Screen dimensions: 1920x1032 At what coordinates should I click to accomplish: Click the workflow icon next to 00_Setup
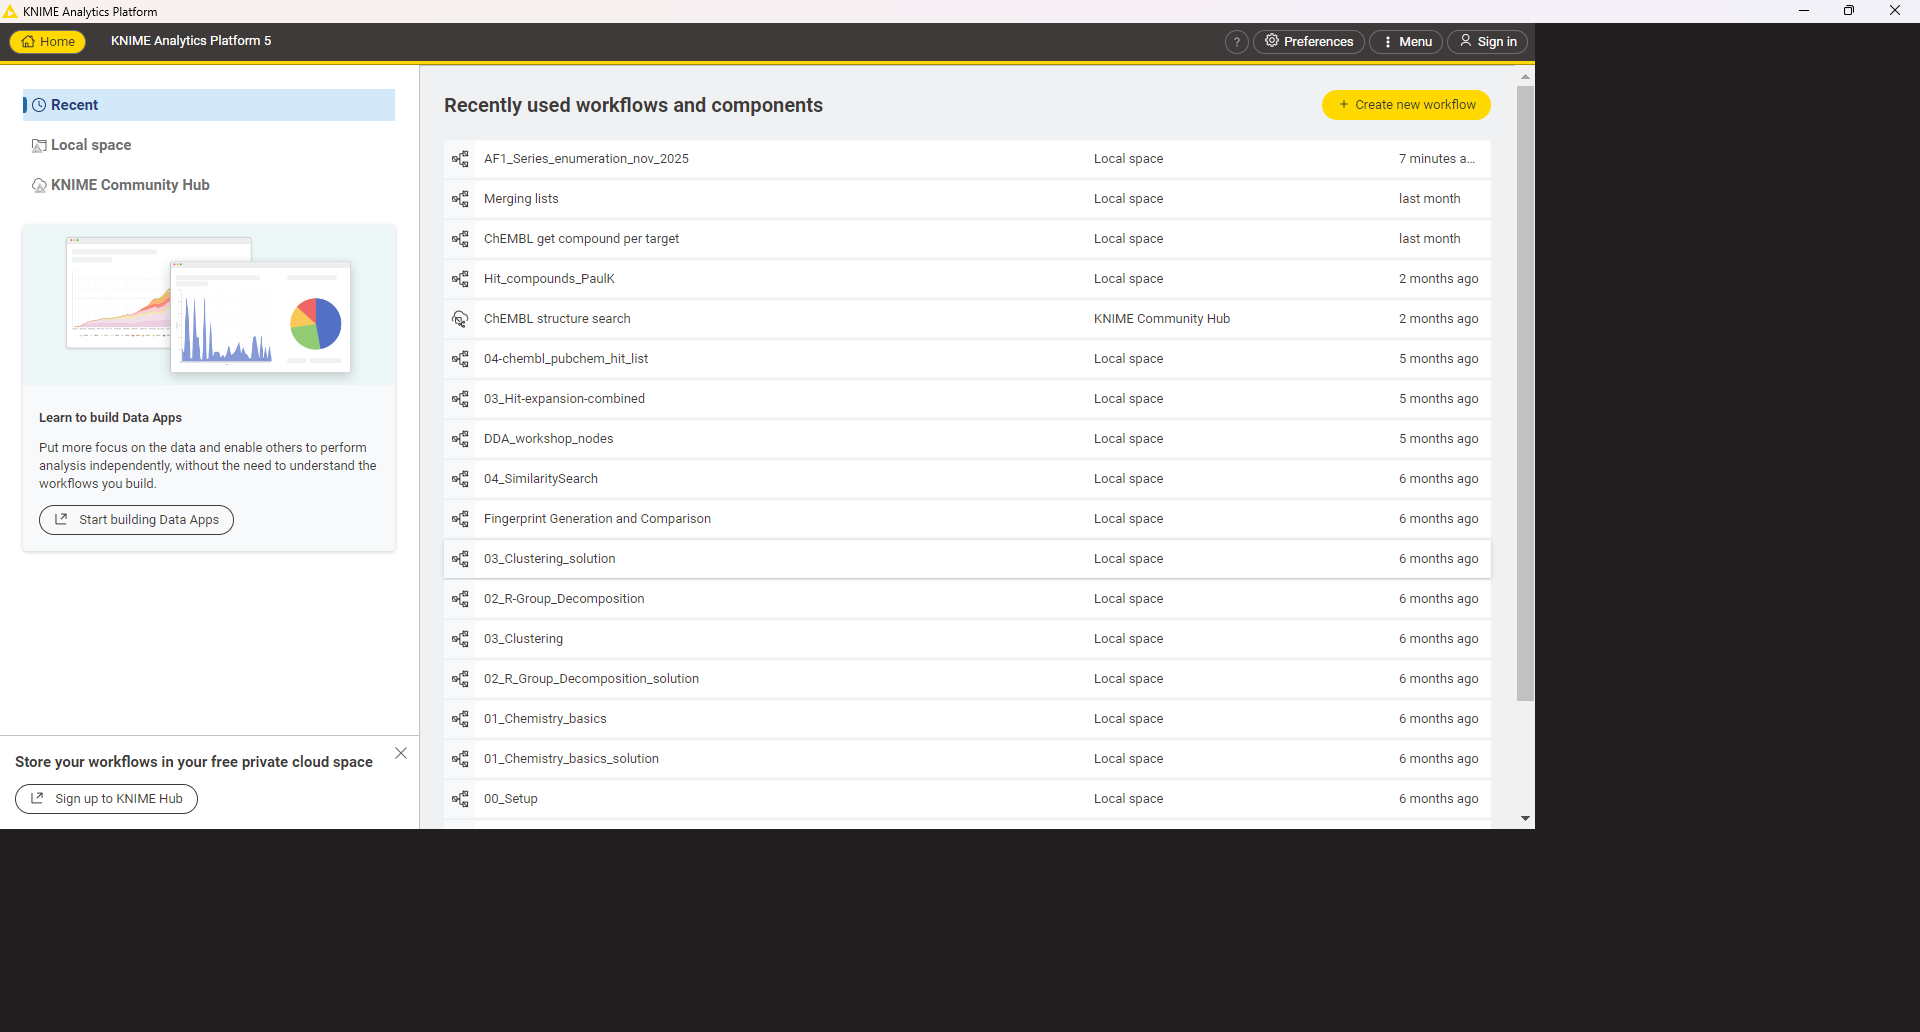pos(460,799)
